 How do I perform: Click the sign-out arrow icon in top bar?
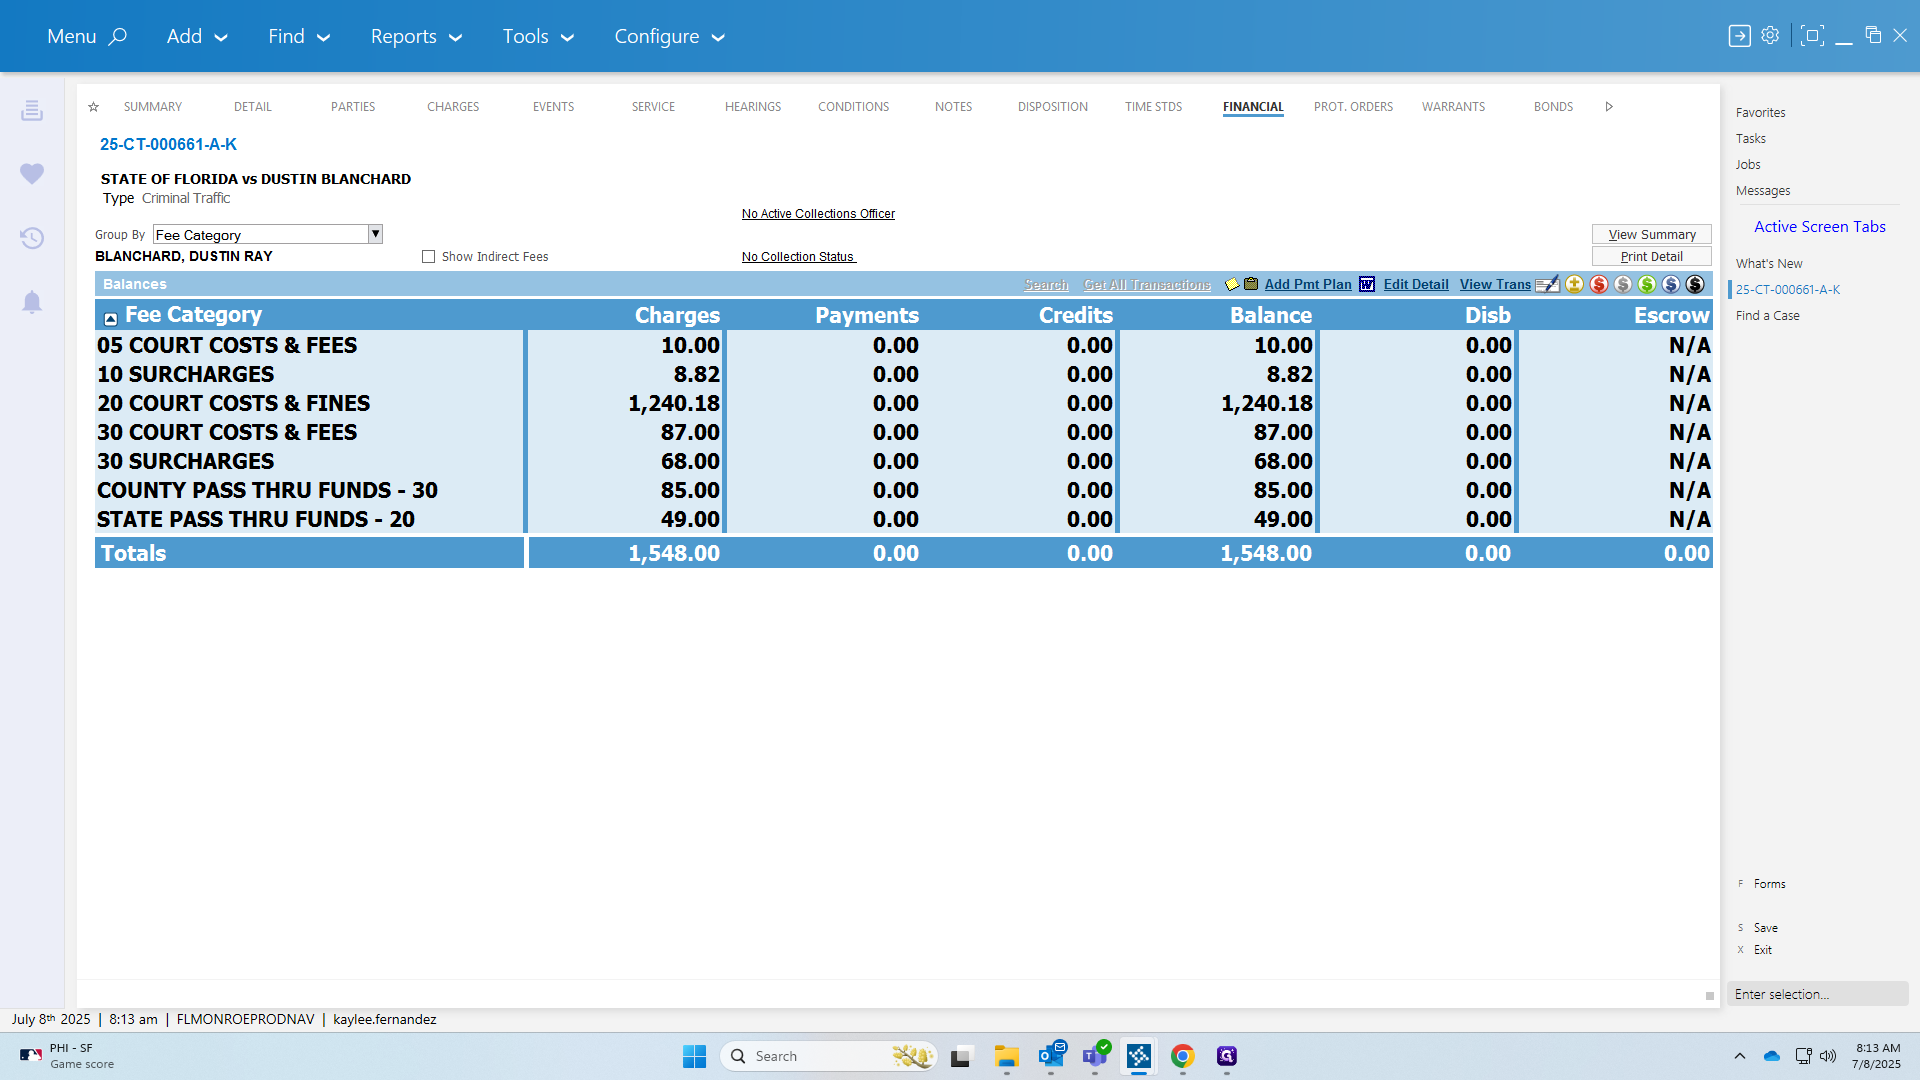click(x=1740, y=36)
